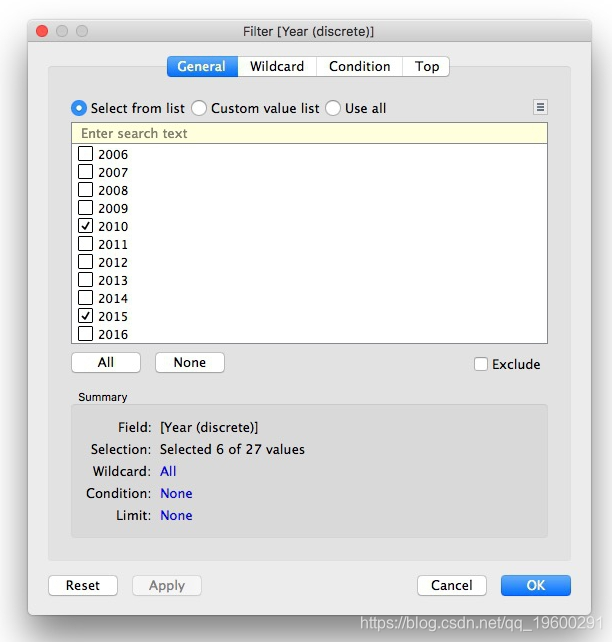Check the 2013 year box
This screenshot has height=642, width=612.
point(85,280)
